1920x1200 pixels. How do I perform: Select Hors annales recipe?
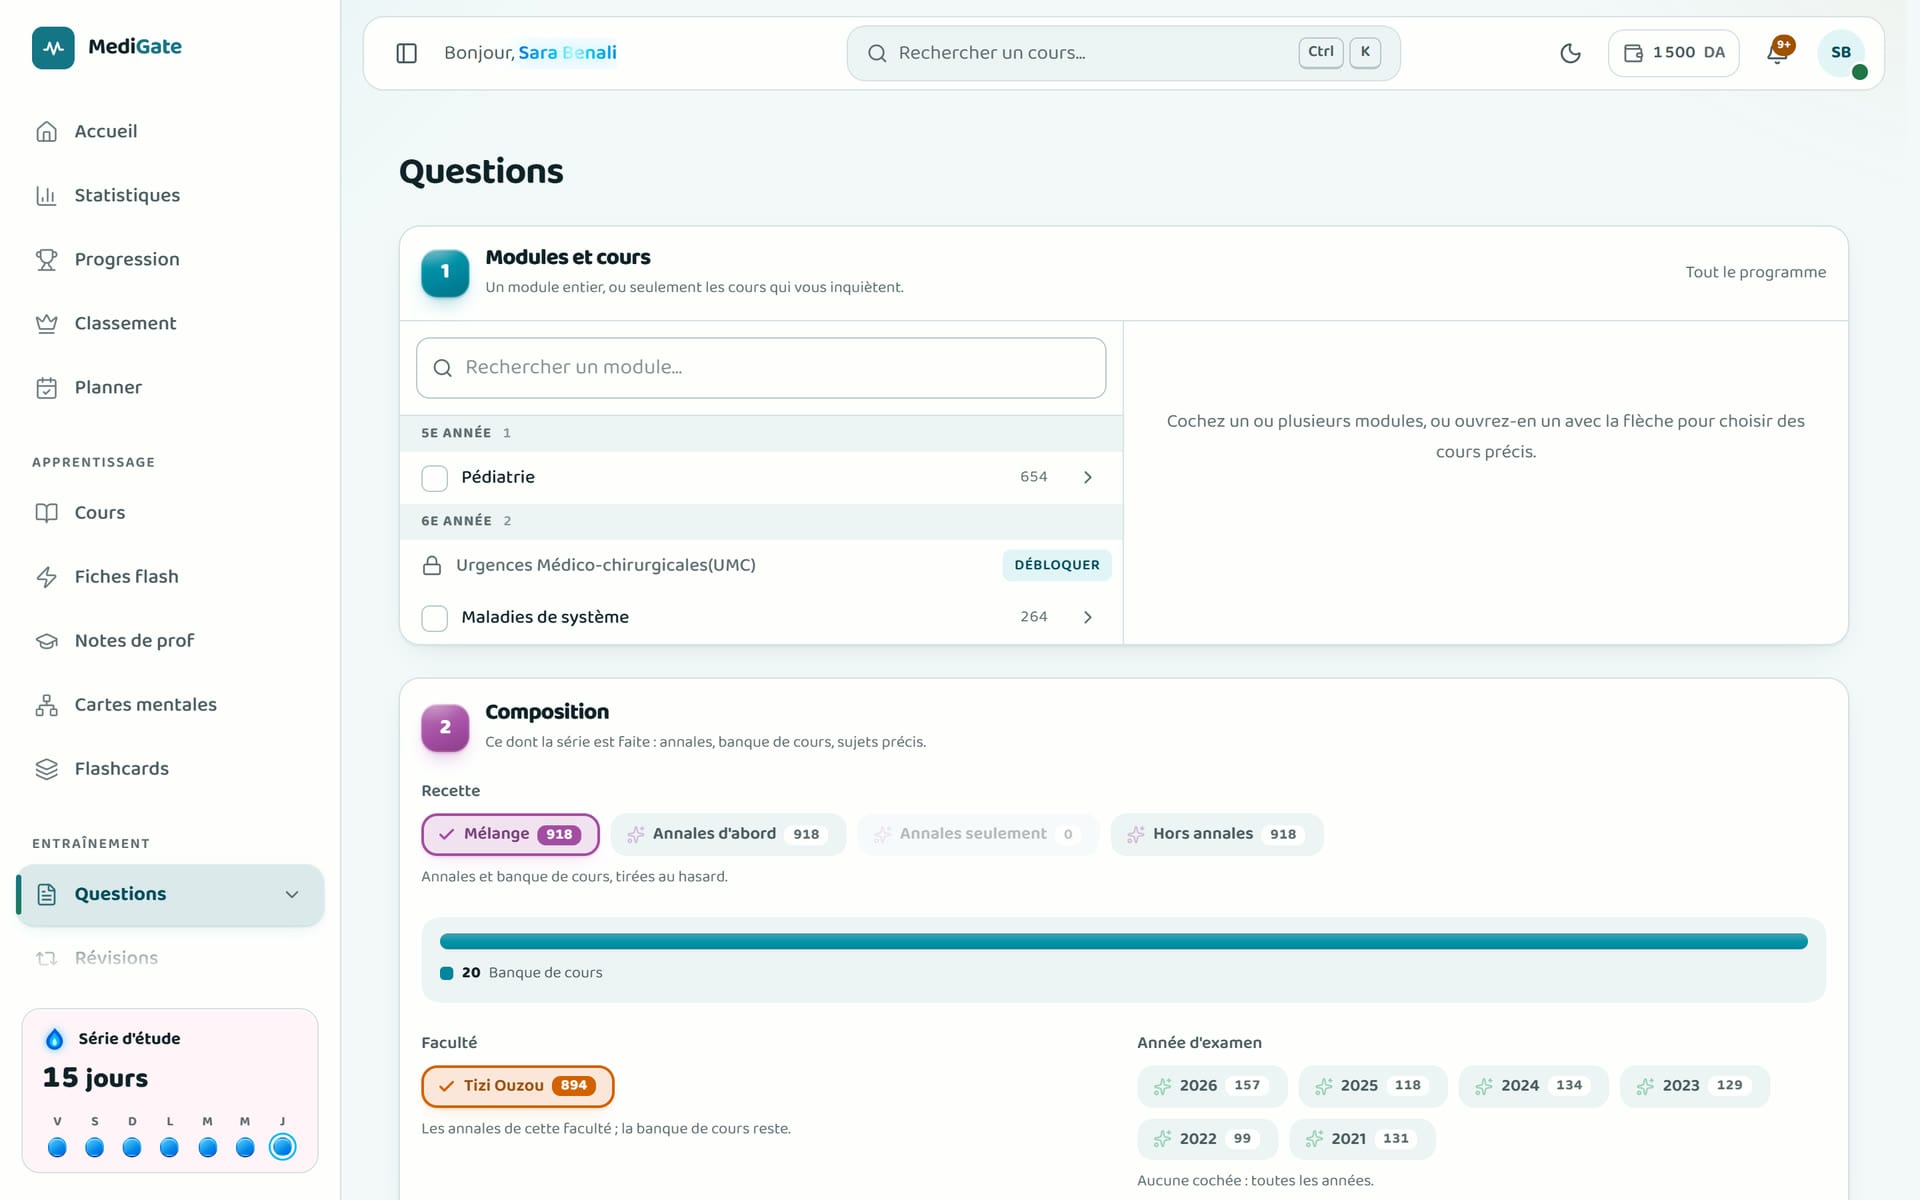tap(1217, 834)
